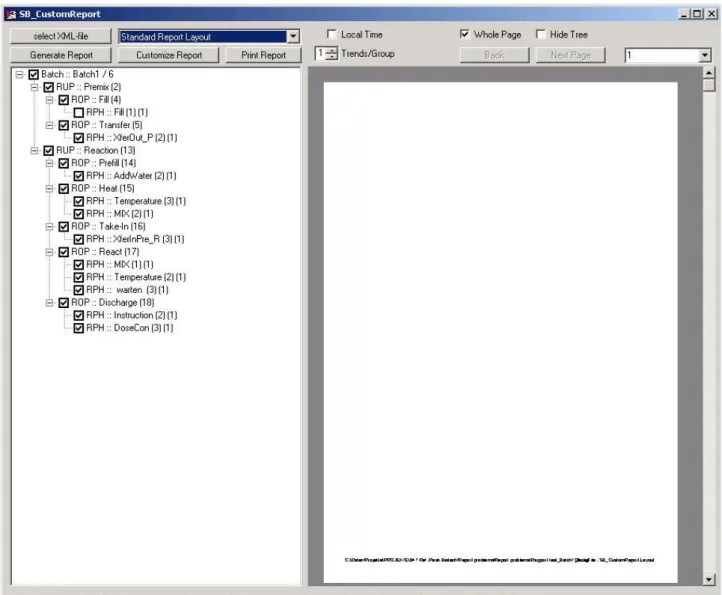
Task: Toggle the RUP :: Reaction (13) checkbox
Action: [49, 151]
